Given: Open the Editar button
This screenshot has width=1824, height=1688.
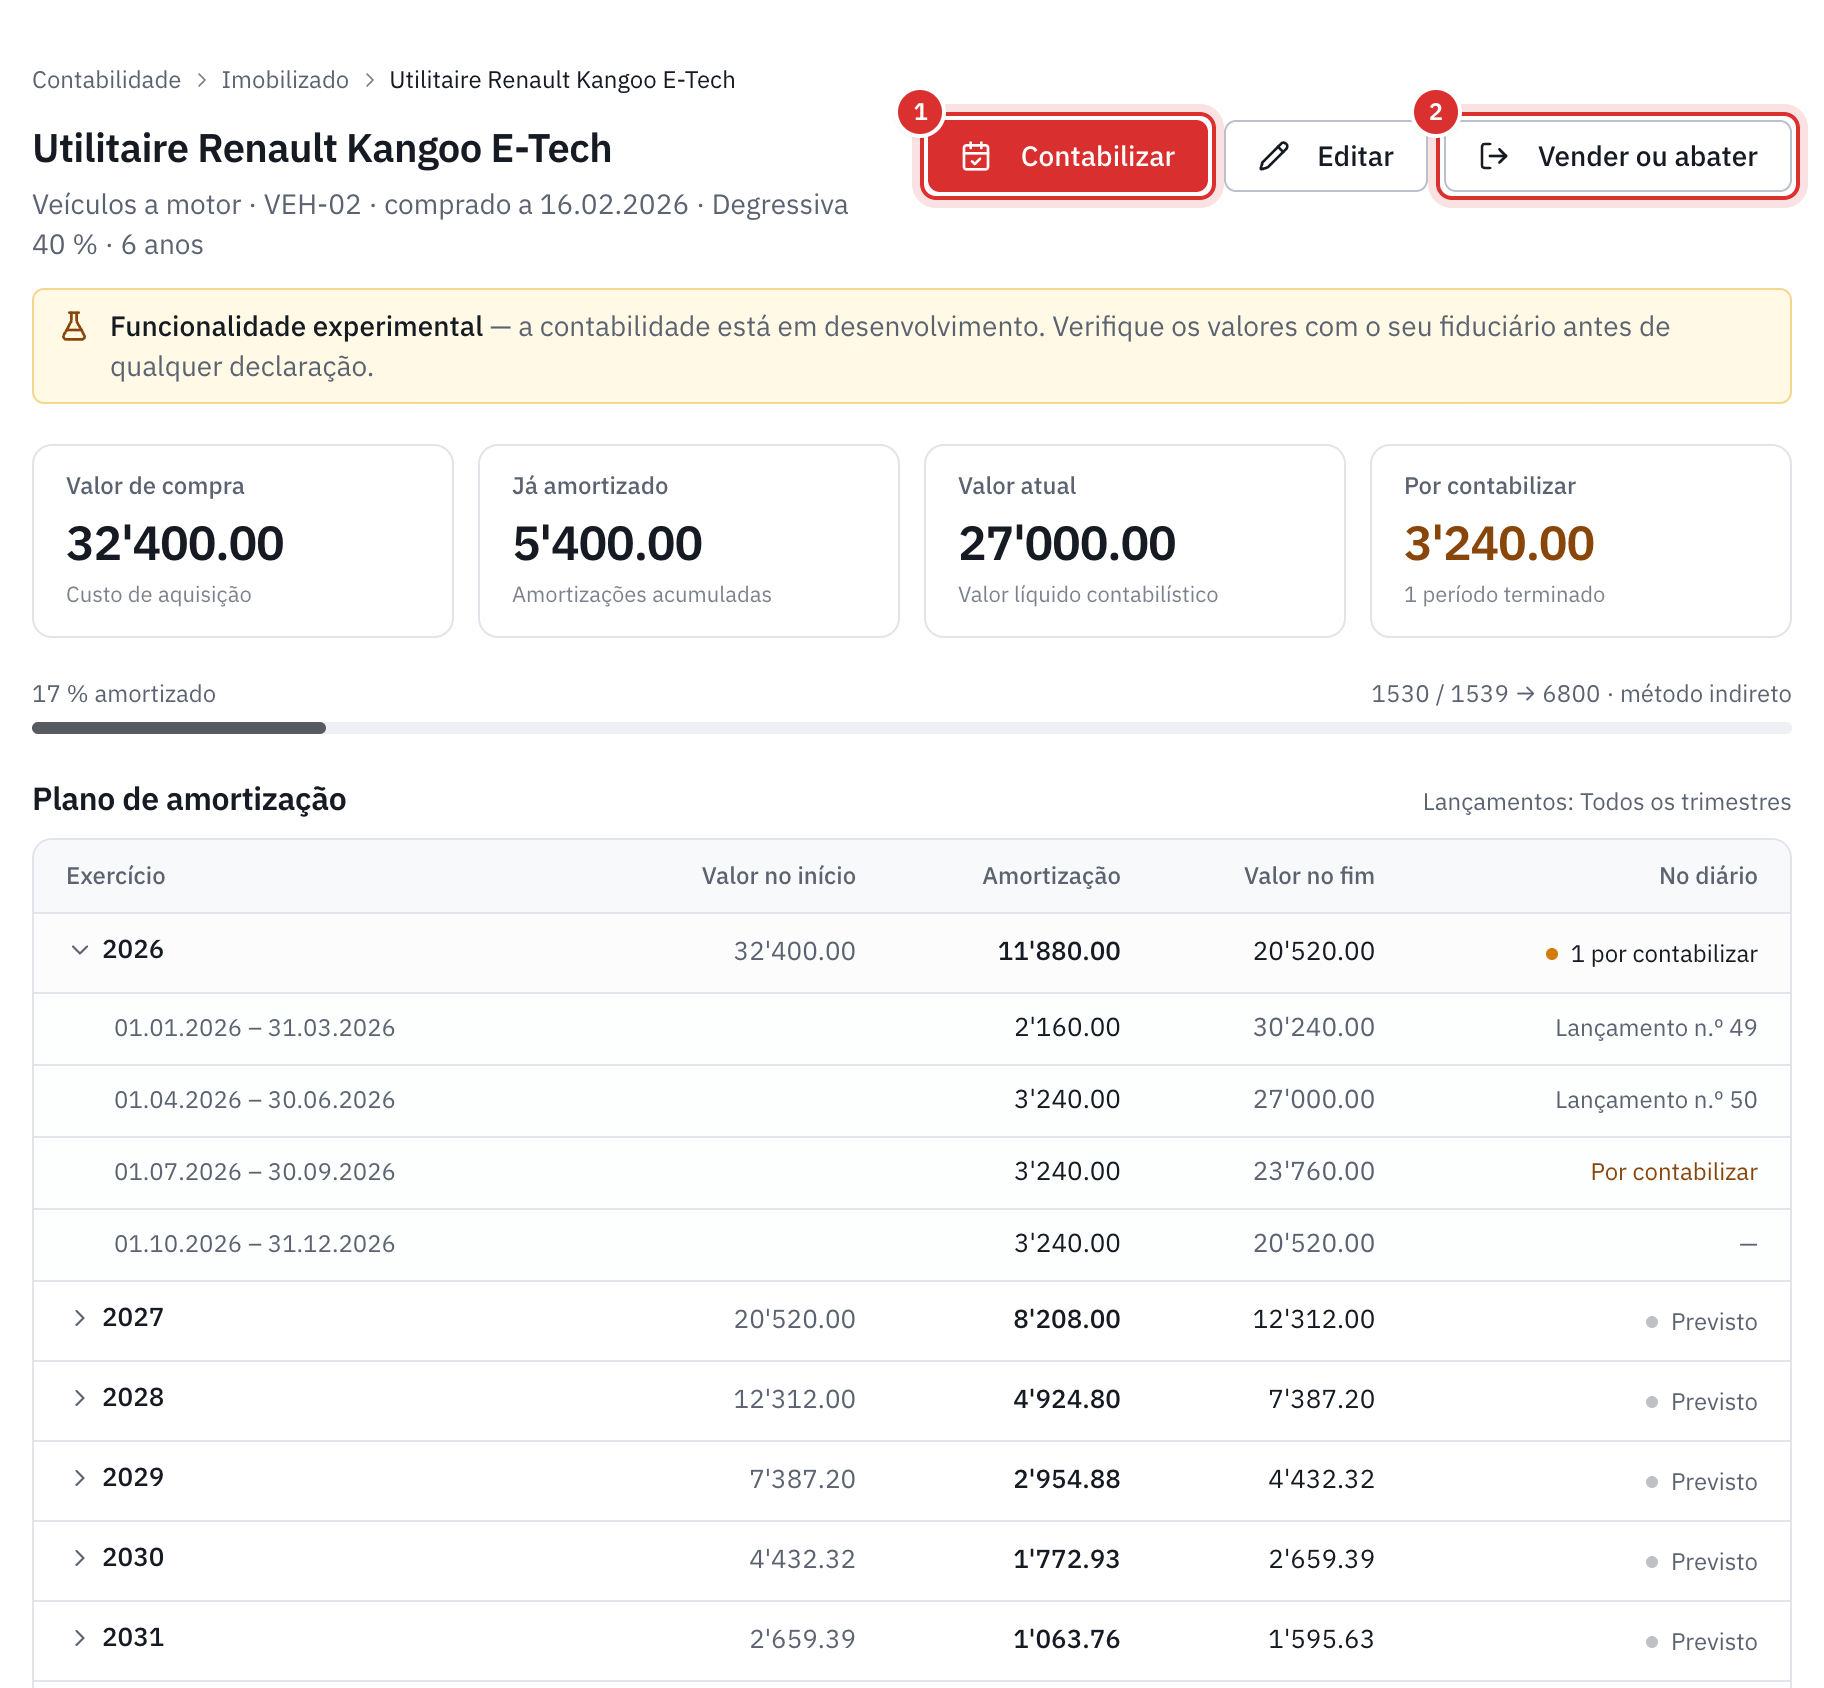Looking at the screenshot, I should click(x=1325, y=156).
